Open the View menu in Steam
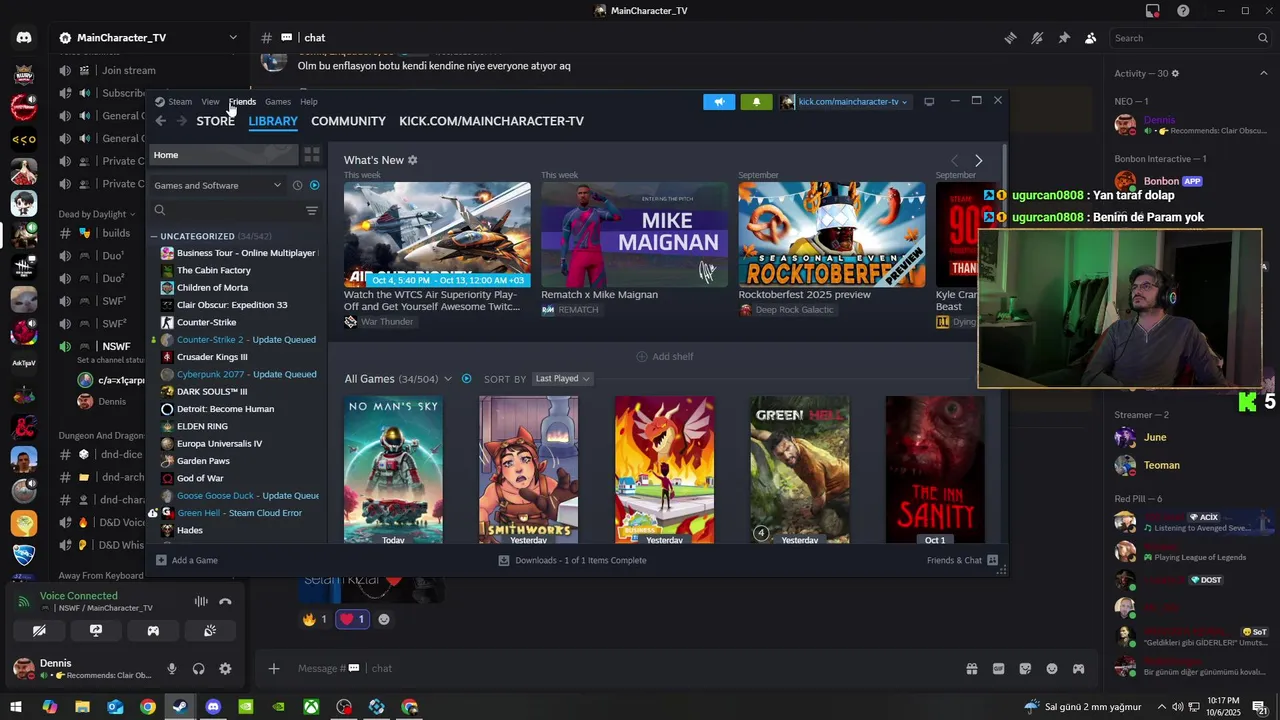This screenshot has height=720, width=1280. [x=210, y=102]
